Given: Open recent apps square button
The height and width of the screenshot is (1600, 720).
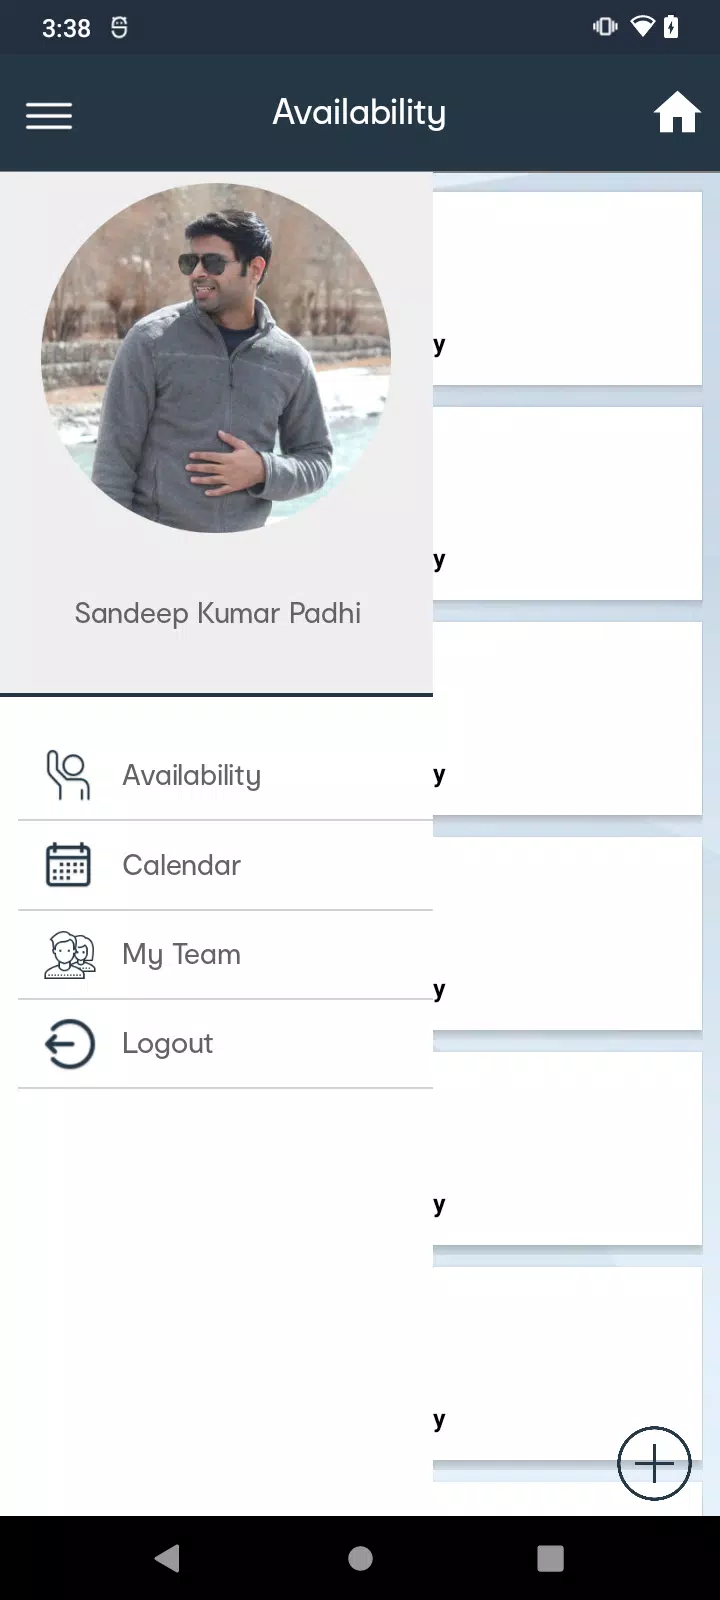Looking at the screenshot, I should coord(550,1558).
